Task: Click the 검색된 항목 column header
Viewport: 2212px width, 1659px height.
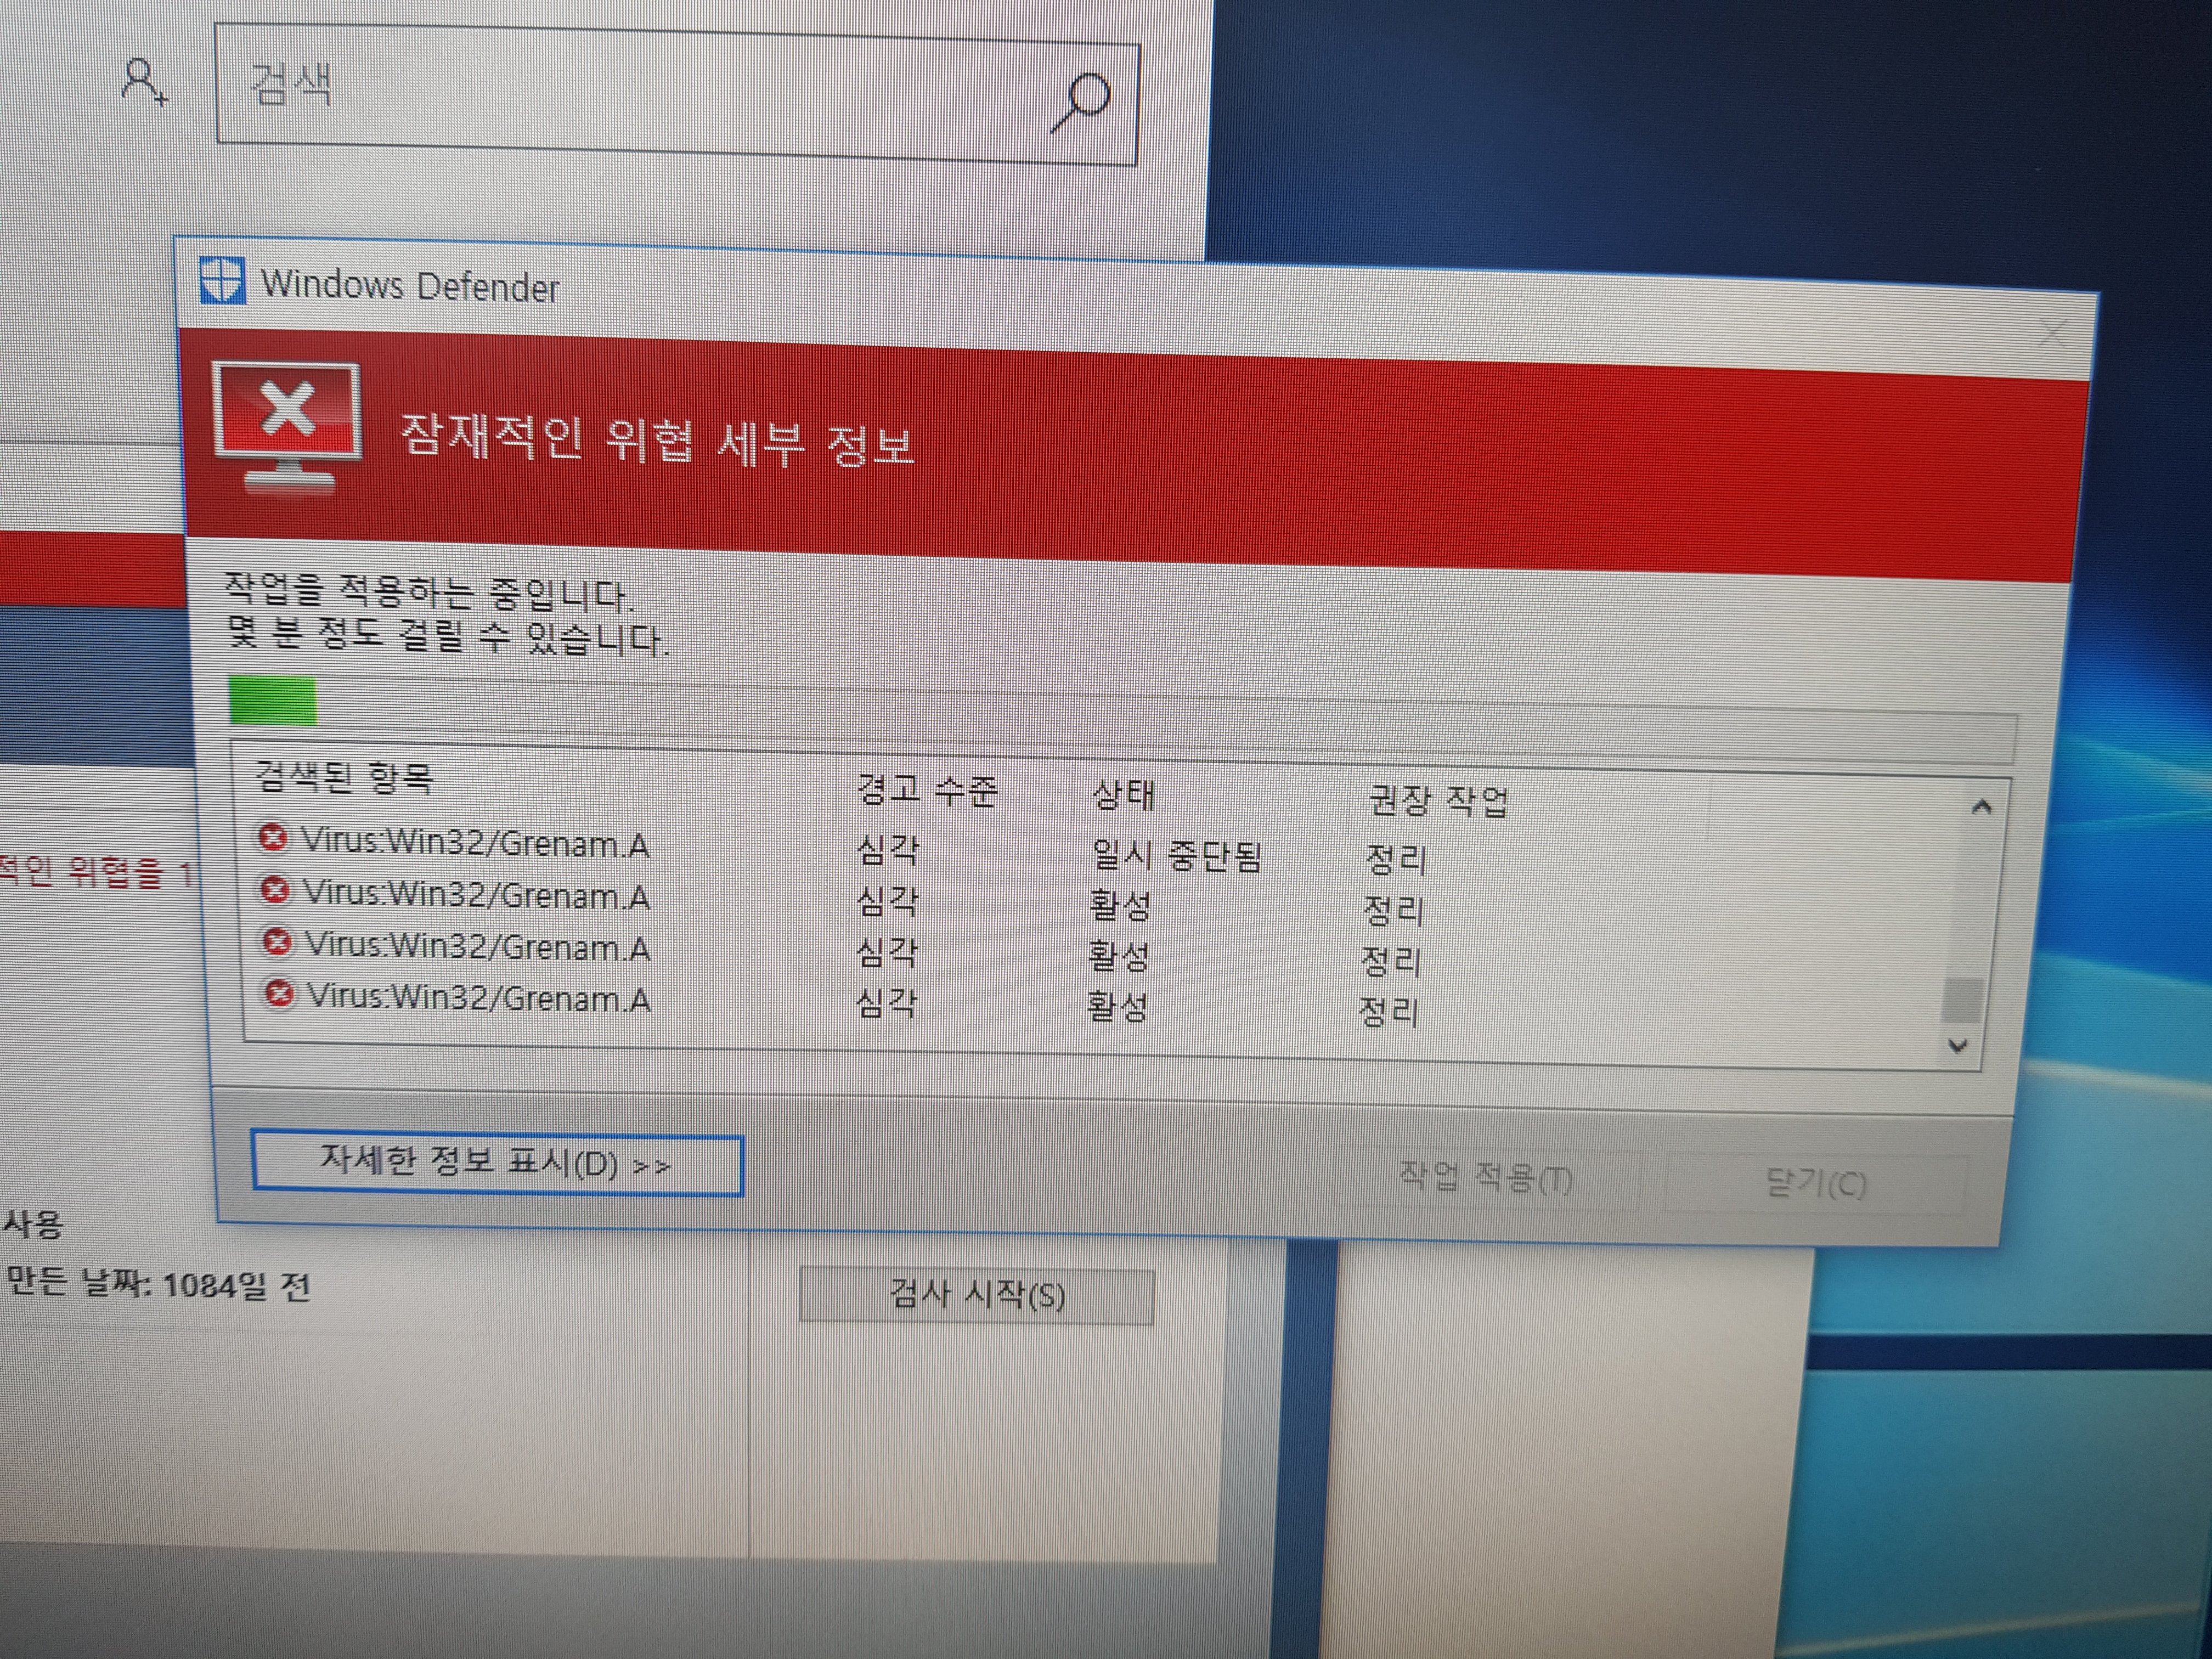Action: pos(345,777)
